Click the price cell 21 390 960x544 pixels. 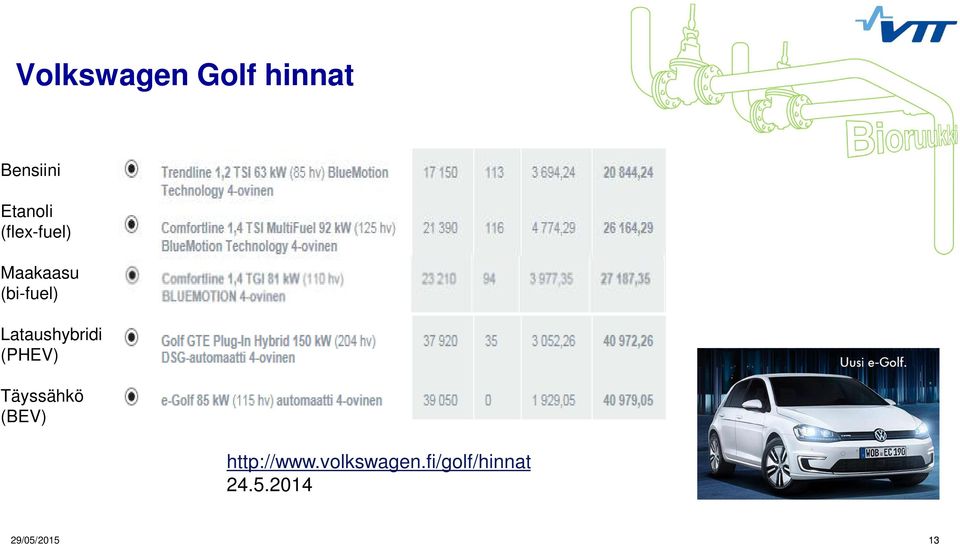tap(440, 228)
